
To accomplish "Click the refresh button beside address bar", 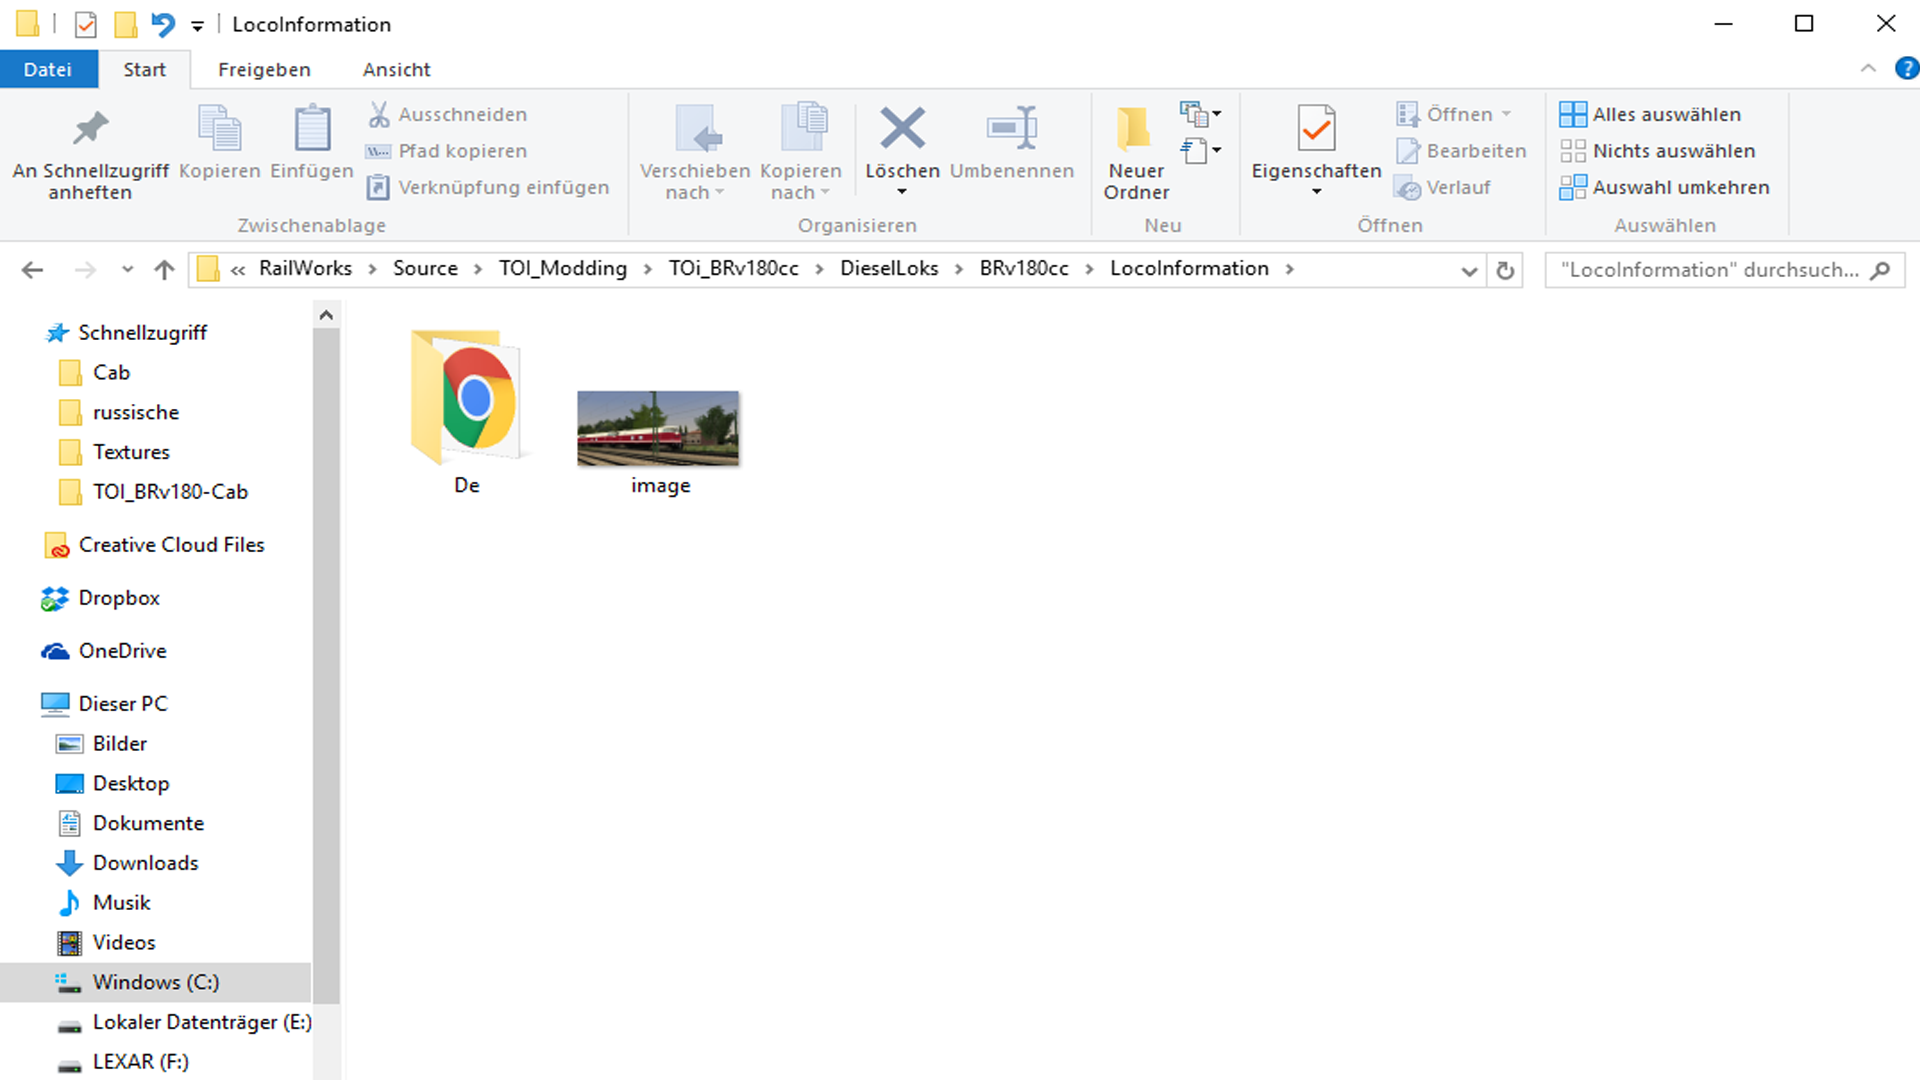I will [x=1505, y=270].
